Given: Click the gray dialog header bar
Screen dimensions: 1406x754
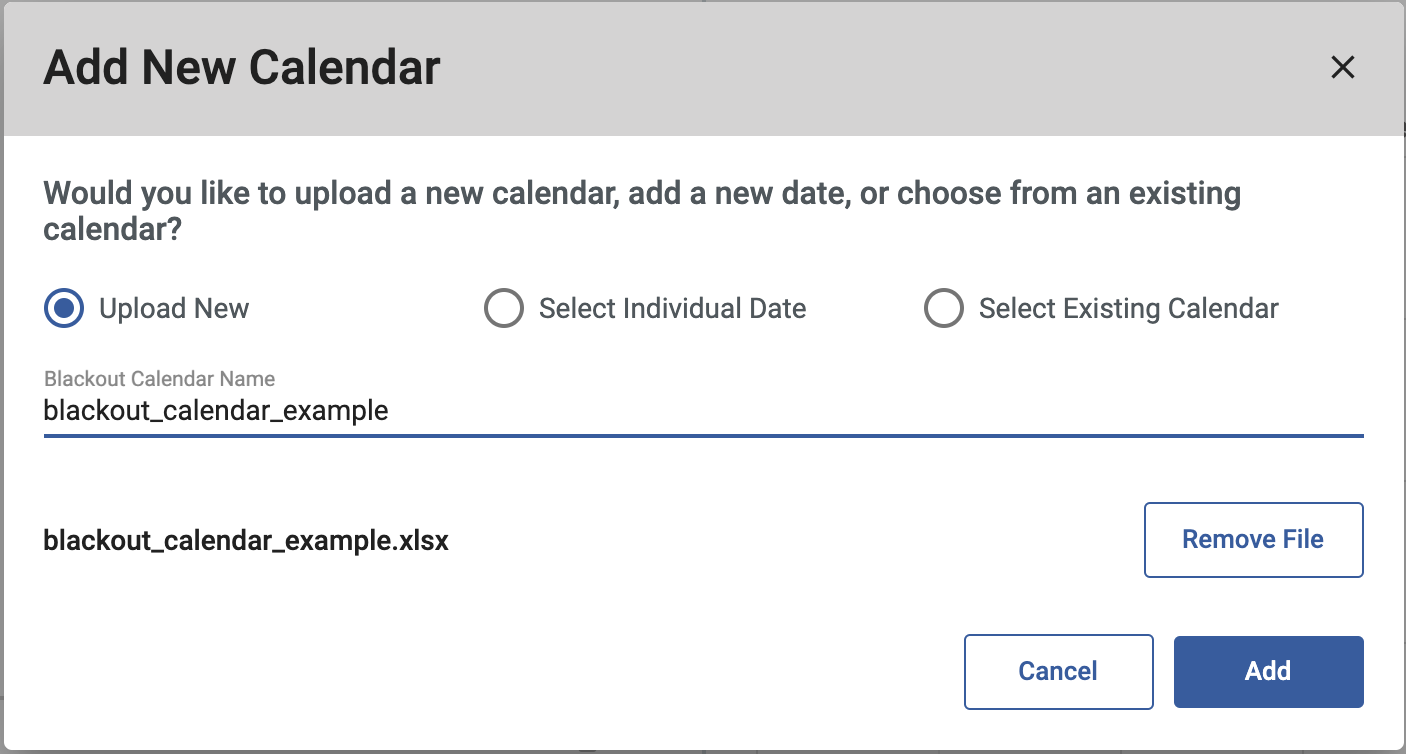Looking at the screenshot, I should point(800,68).
